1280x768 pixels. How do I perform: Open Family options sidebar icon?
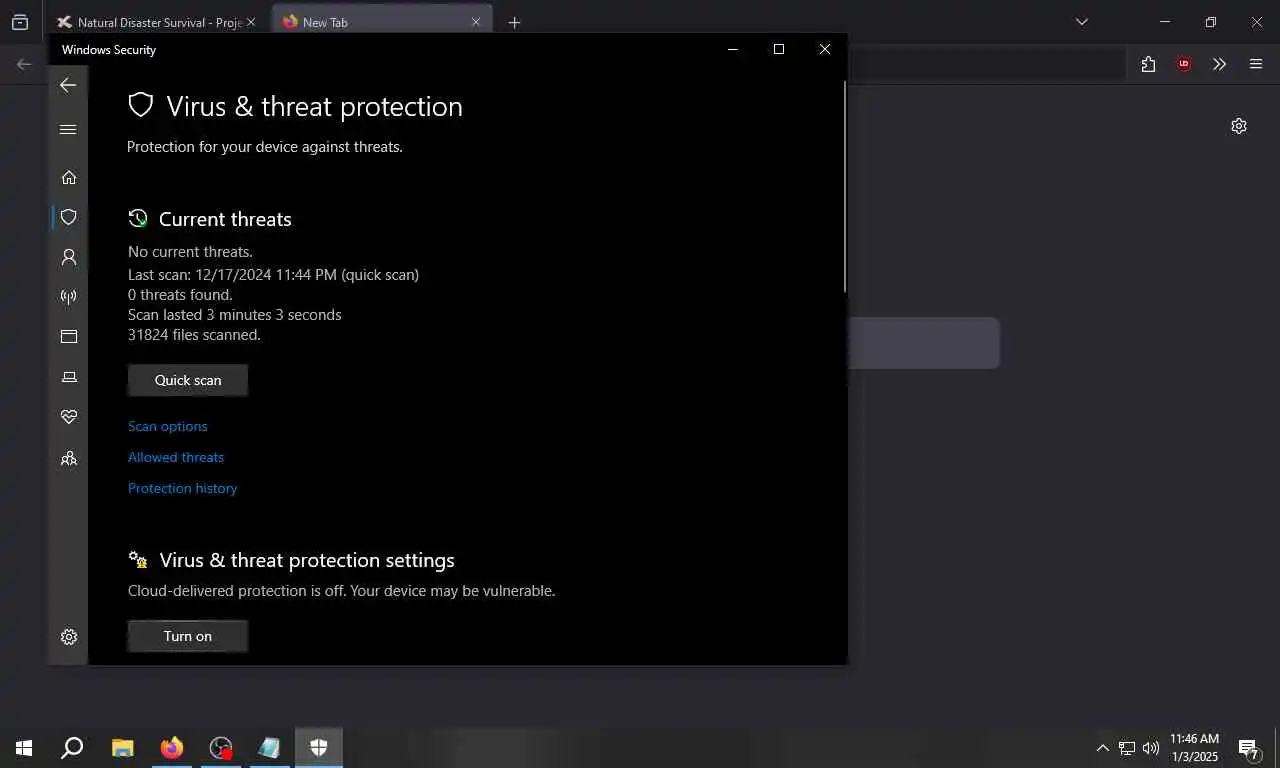pyautogui.click(x=69, y=458)
